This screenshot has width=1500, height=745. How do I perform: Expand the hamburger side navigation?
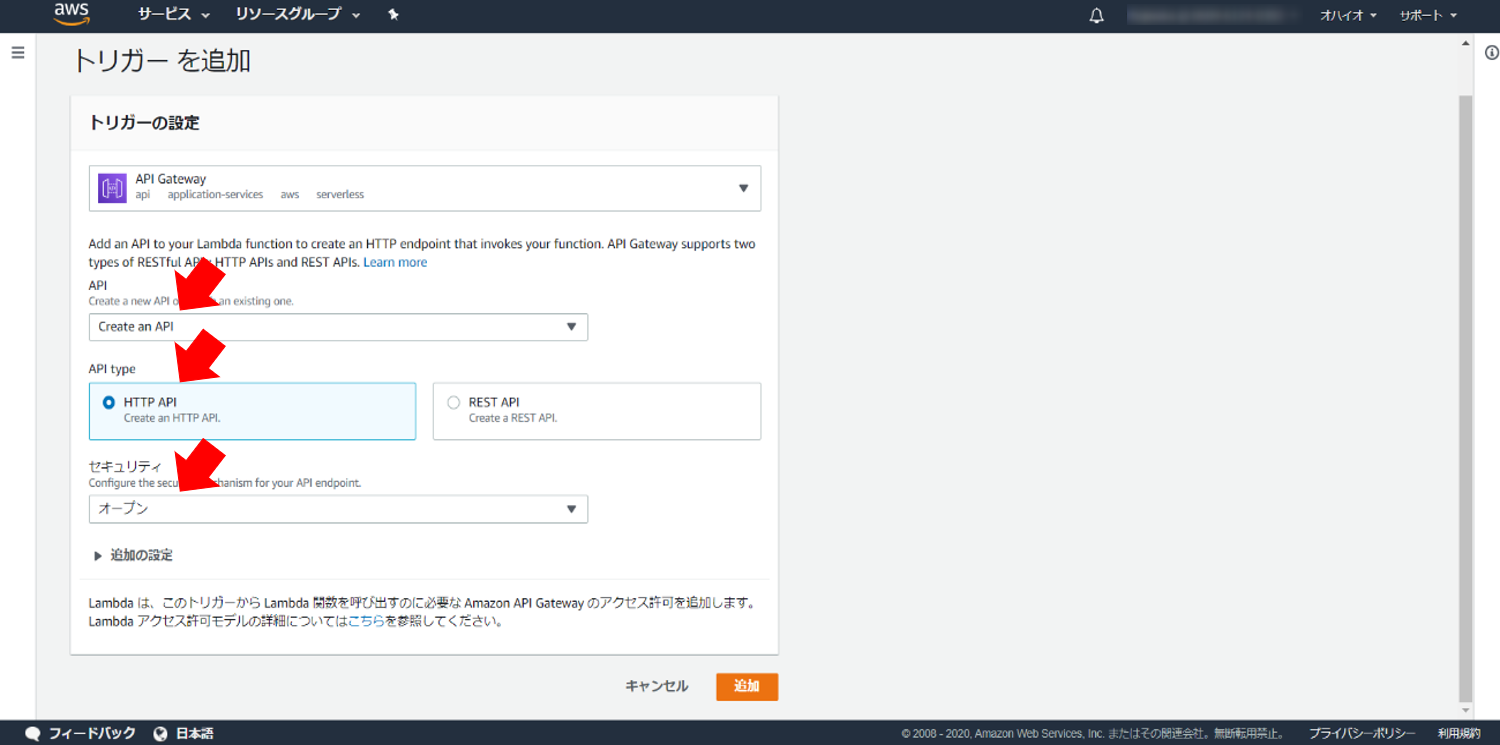(18, 53)
